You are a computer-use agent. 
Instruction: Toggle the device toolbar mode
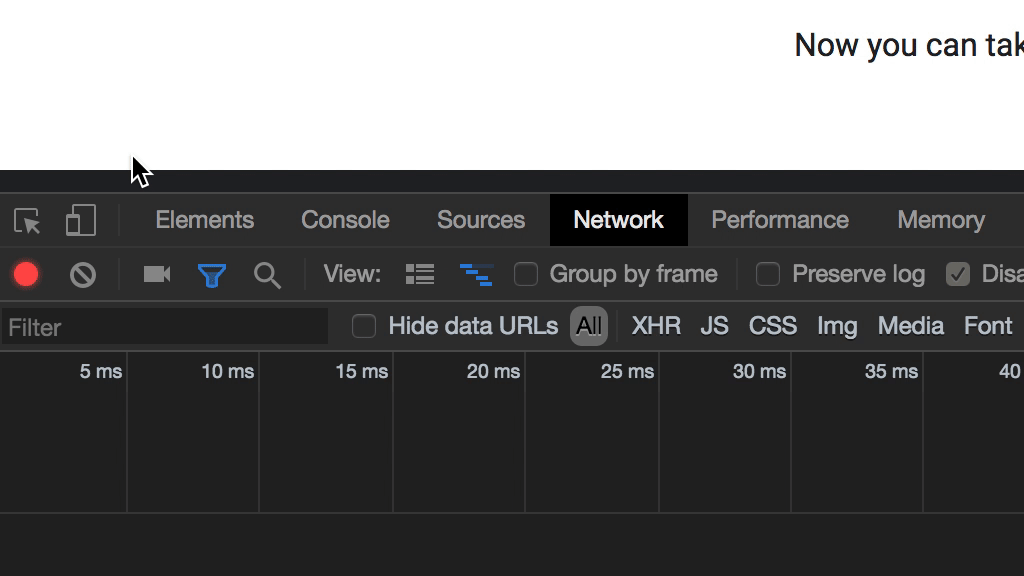[80, 220]
